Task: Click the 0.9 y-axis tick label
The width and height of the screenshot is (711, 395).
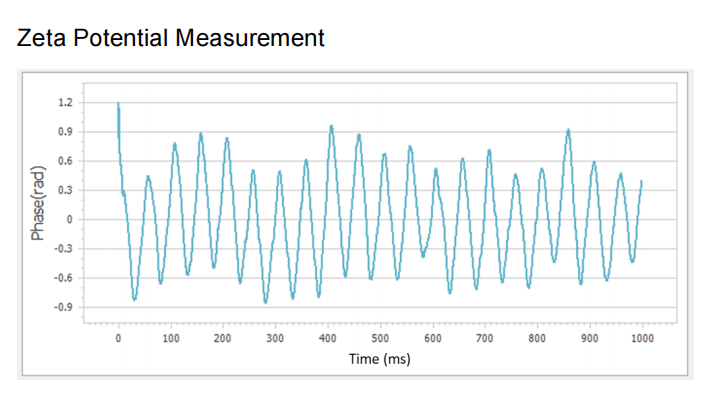Action: tap(65, 132)
